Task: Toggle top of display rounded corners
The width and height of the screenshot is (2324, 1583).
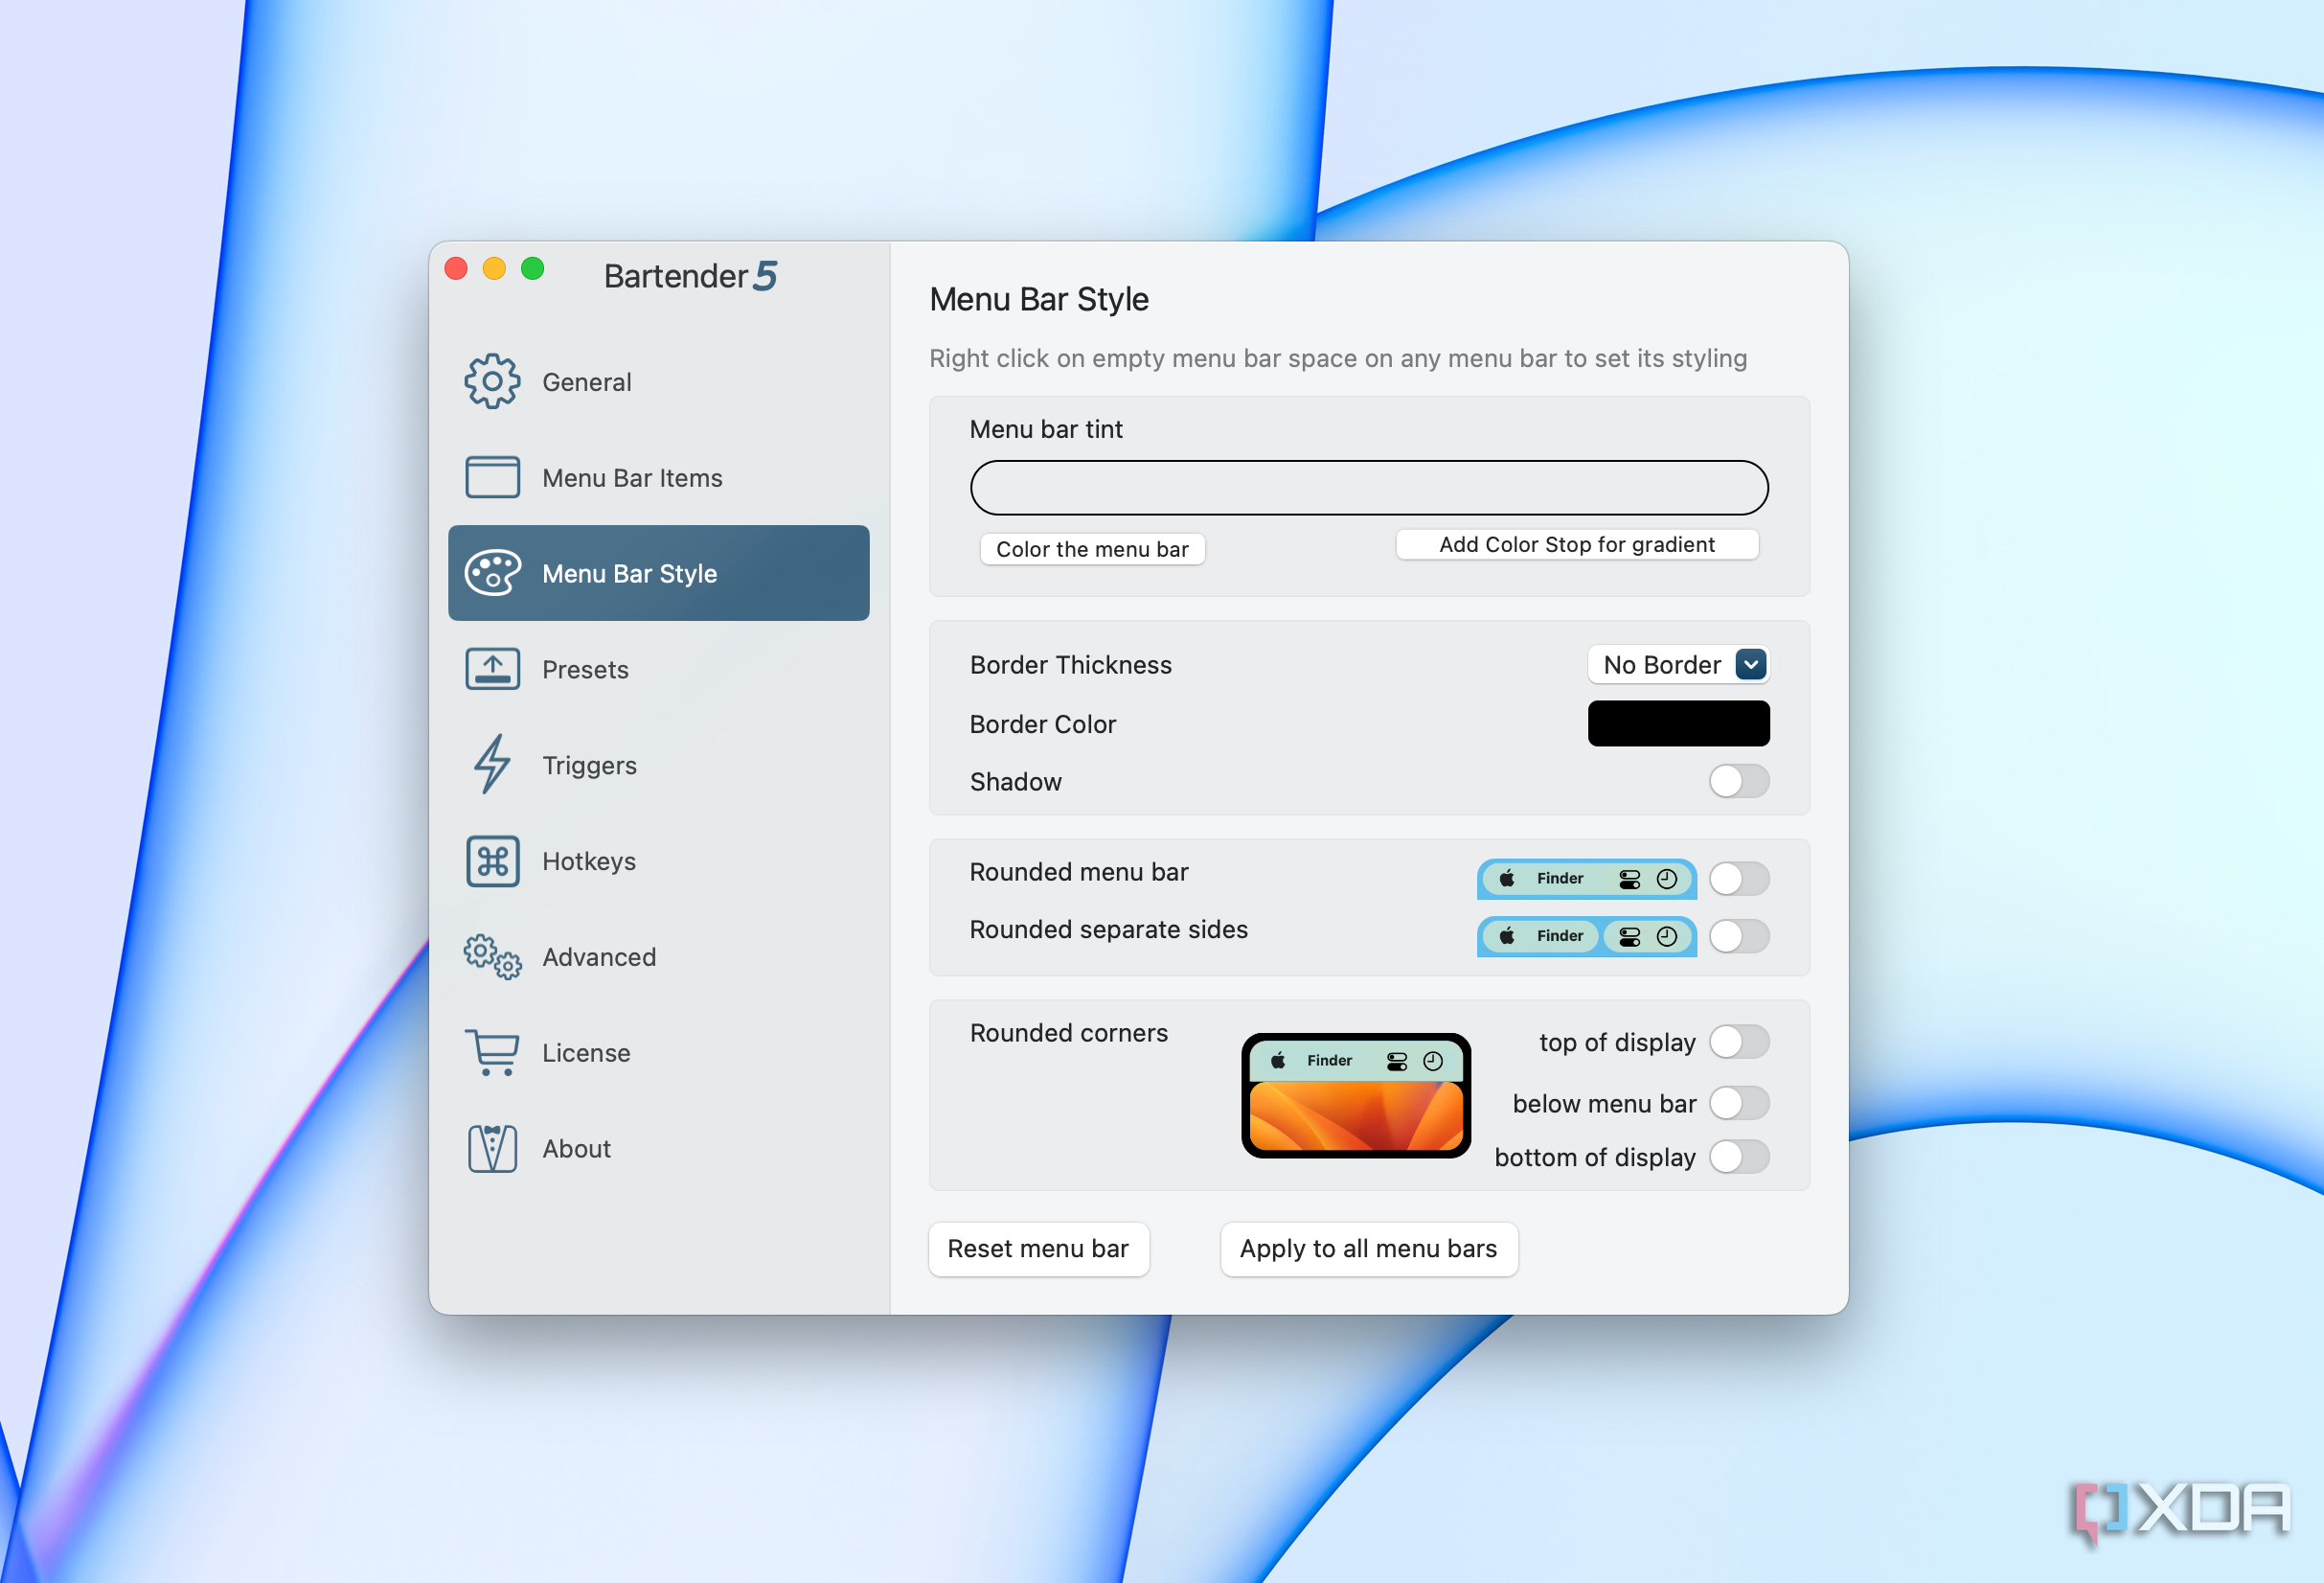Action: tap(1738, 1041)
